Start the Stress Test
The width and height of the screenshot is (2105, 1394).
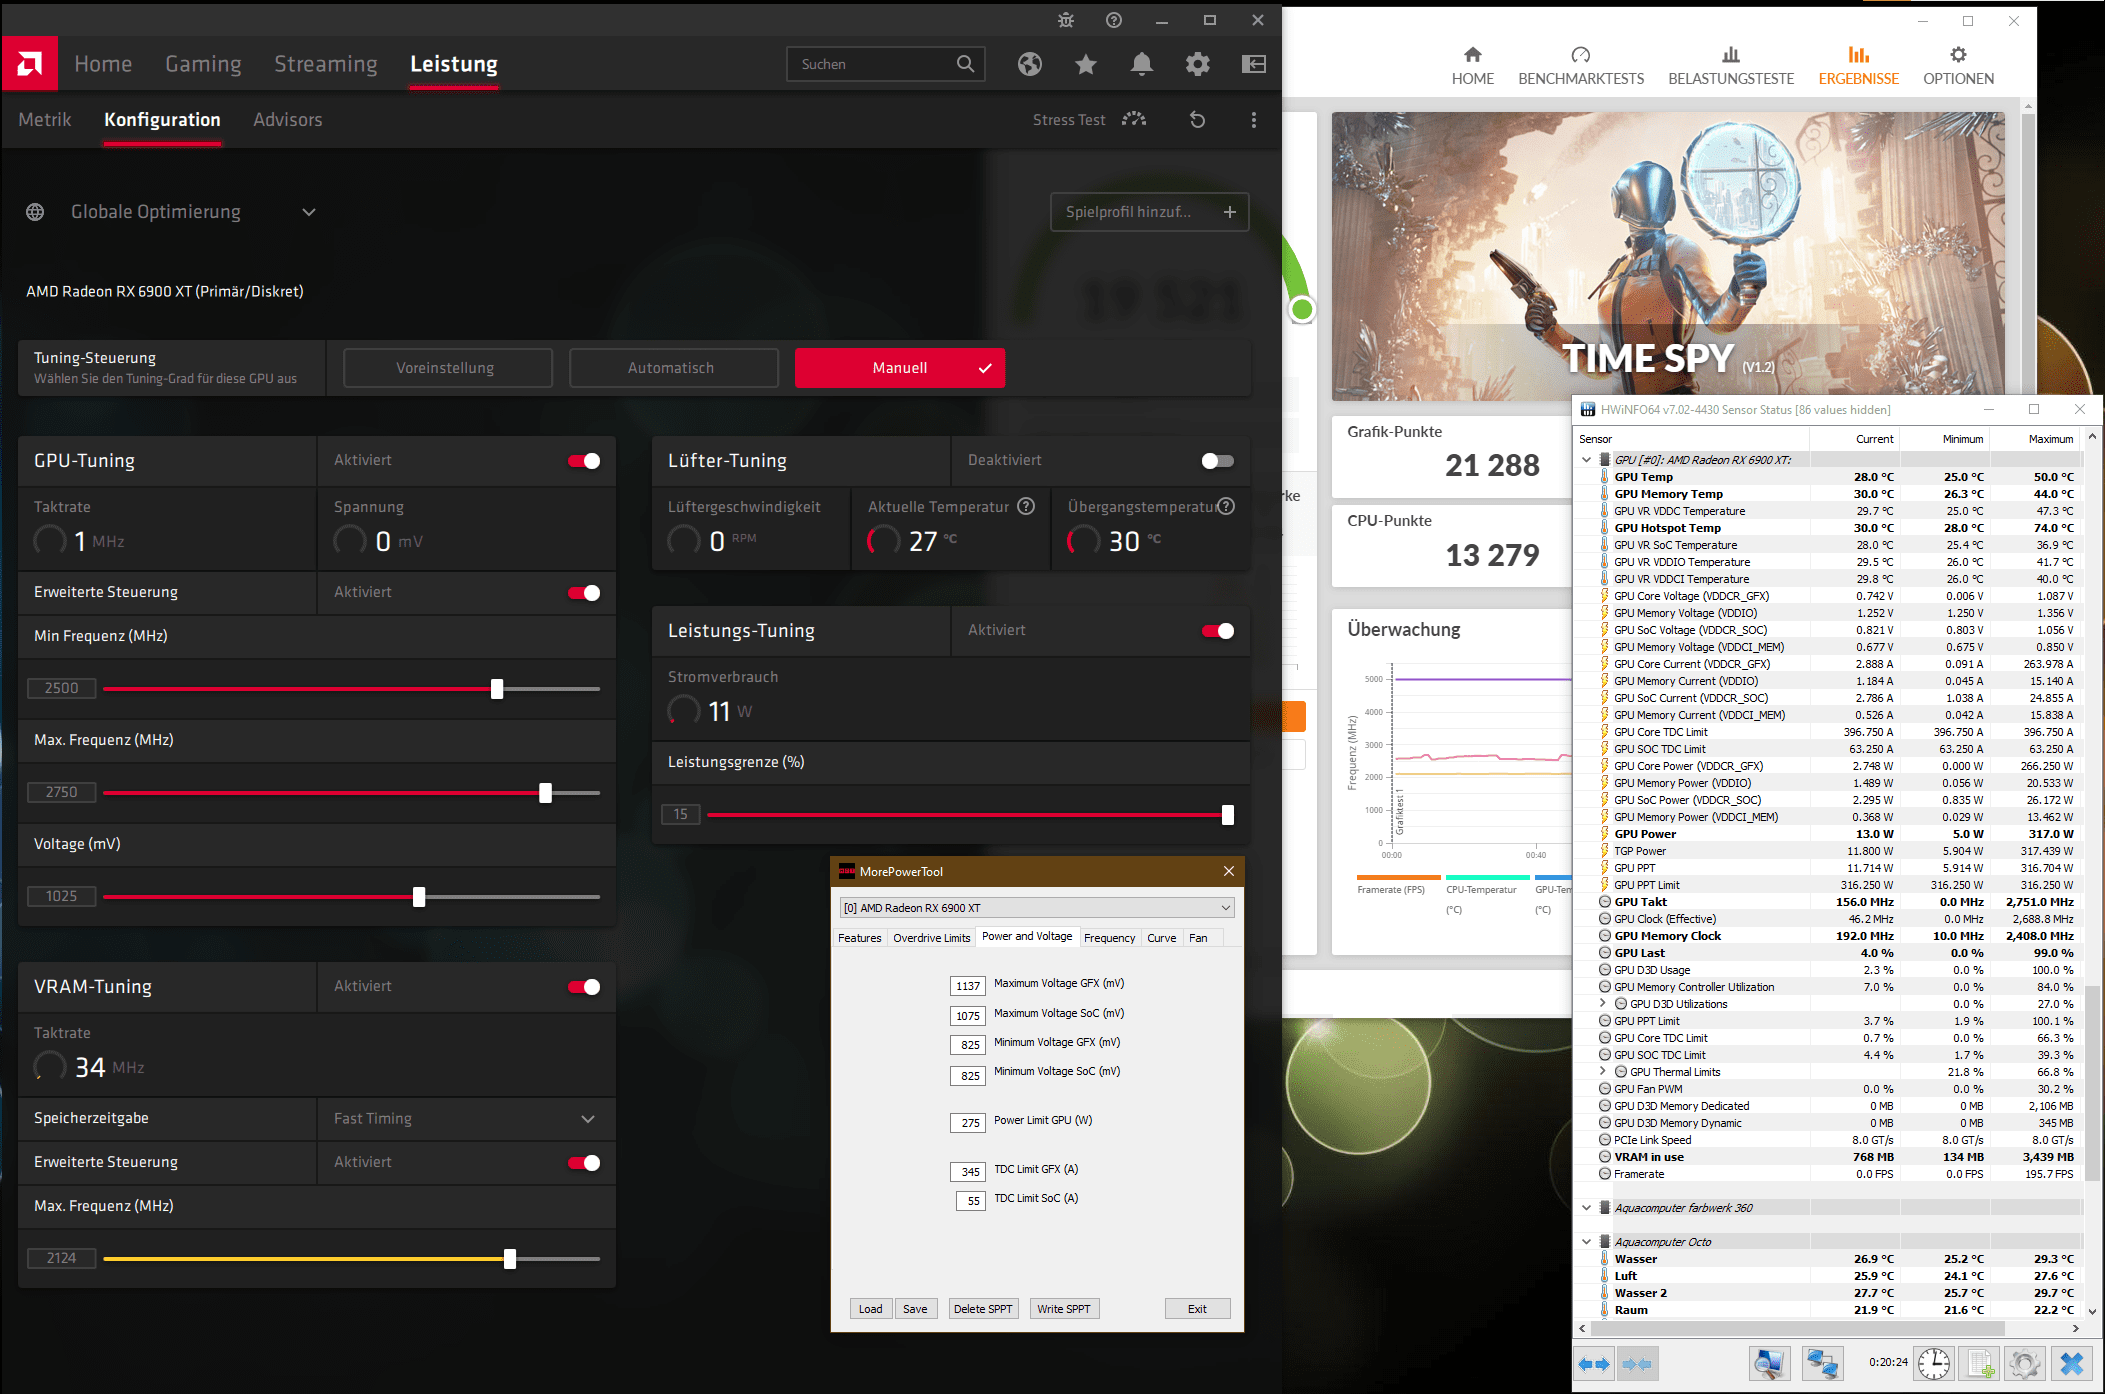(x=1089, y=120)
